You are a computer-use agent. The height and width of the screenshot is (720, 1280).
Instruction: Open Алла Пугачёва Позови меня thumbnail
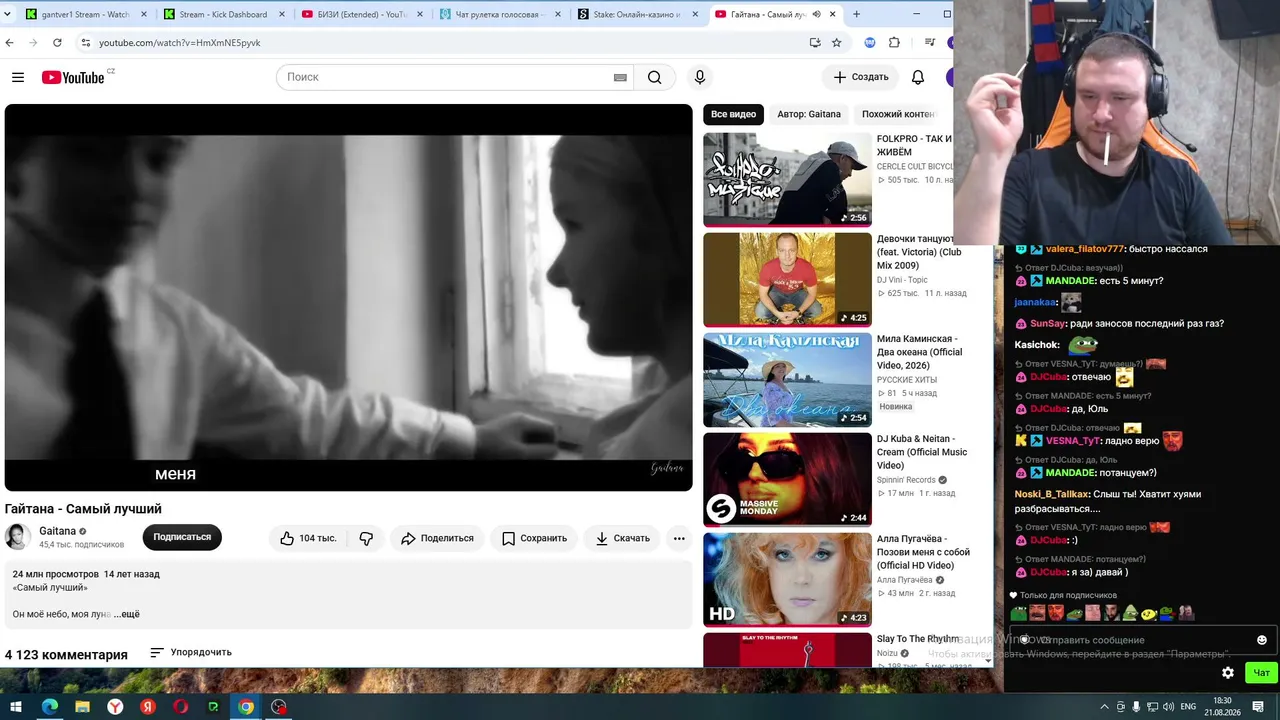[787, 580]
